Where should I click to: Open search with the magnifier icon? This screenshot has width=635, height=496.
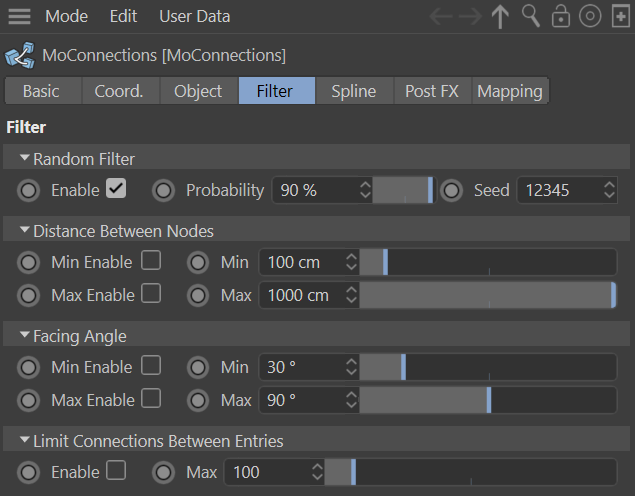click(x=531, y=17)
